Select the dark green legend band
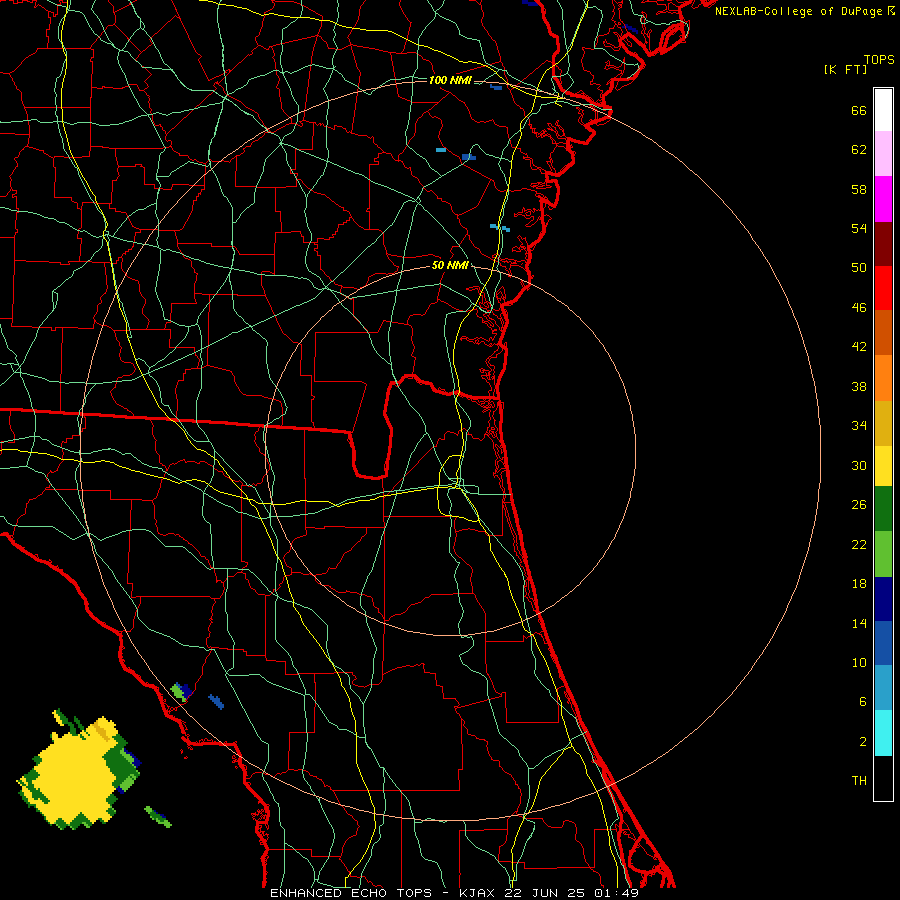The height and width of the screenshot is (900, 900). pos(883,509)
